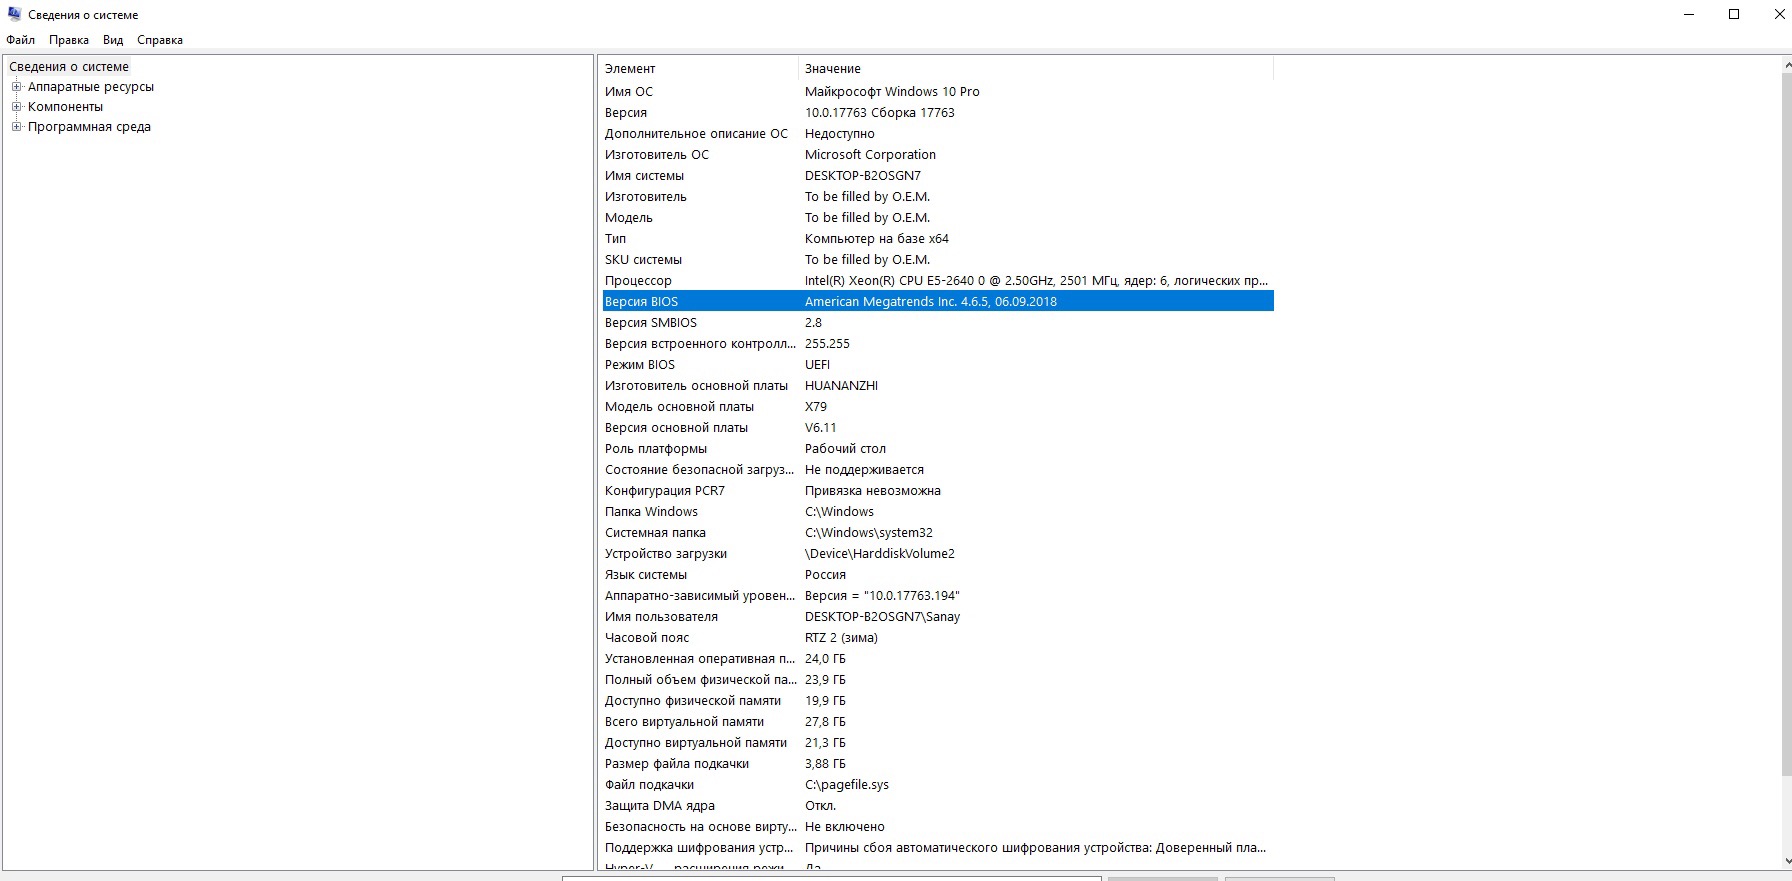The height and width of the screenshot is (881, 1792).
Task: Select Программная среда tree item label
Action: 89,127
